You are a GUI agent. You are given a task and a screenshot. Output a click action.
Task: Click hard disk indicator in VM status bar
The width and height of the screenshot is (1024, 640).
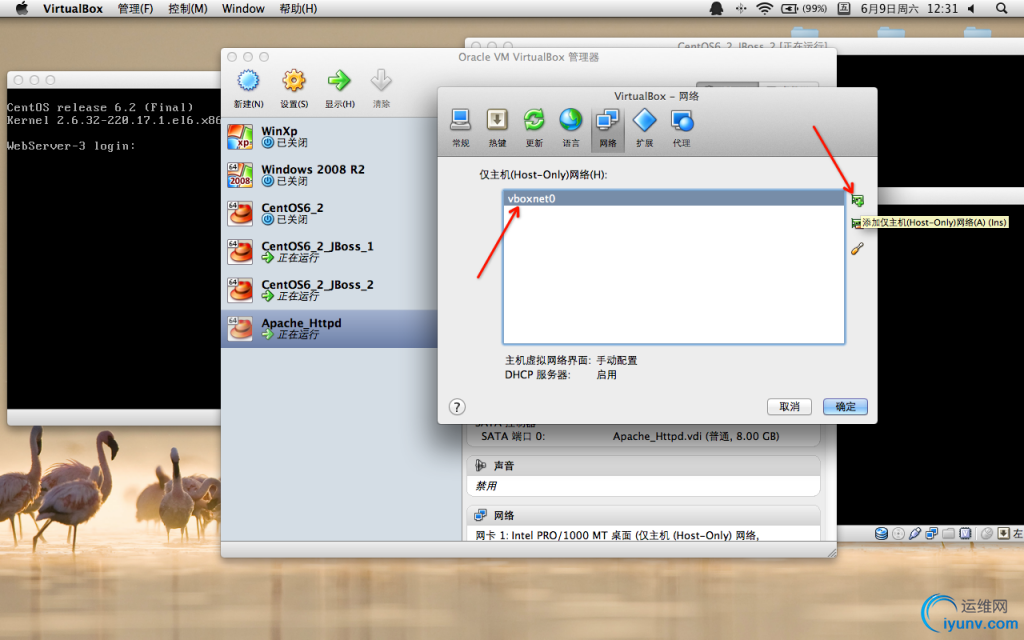click(x=881, y=534)
